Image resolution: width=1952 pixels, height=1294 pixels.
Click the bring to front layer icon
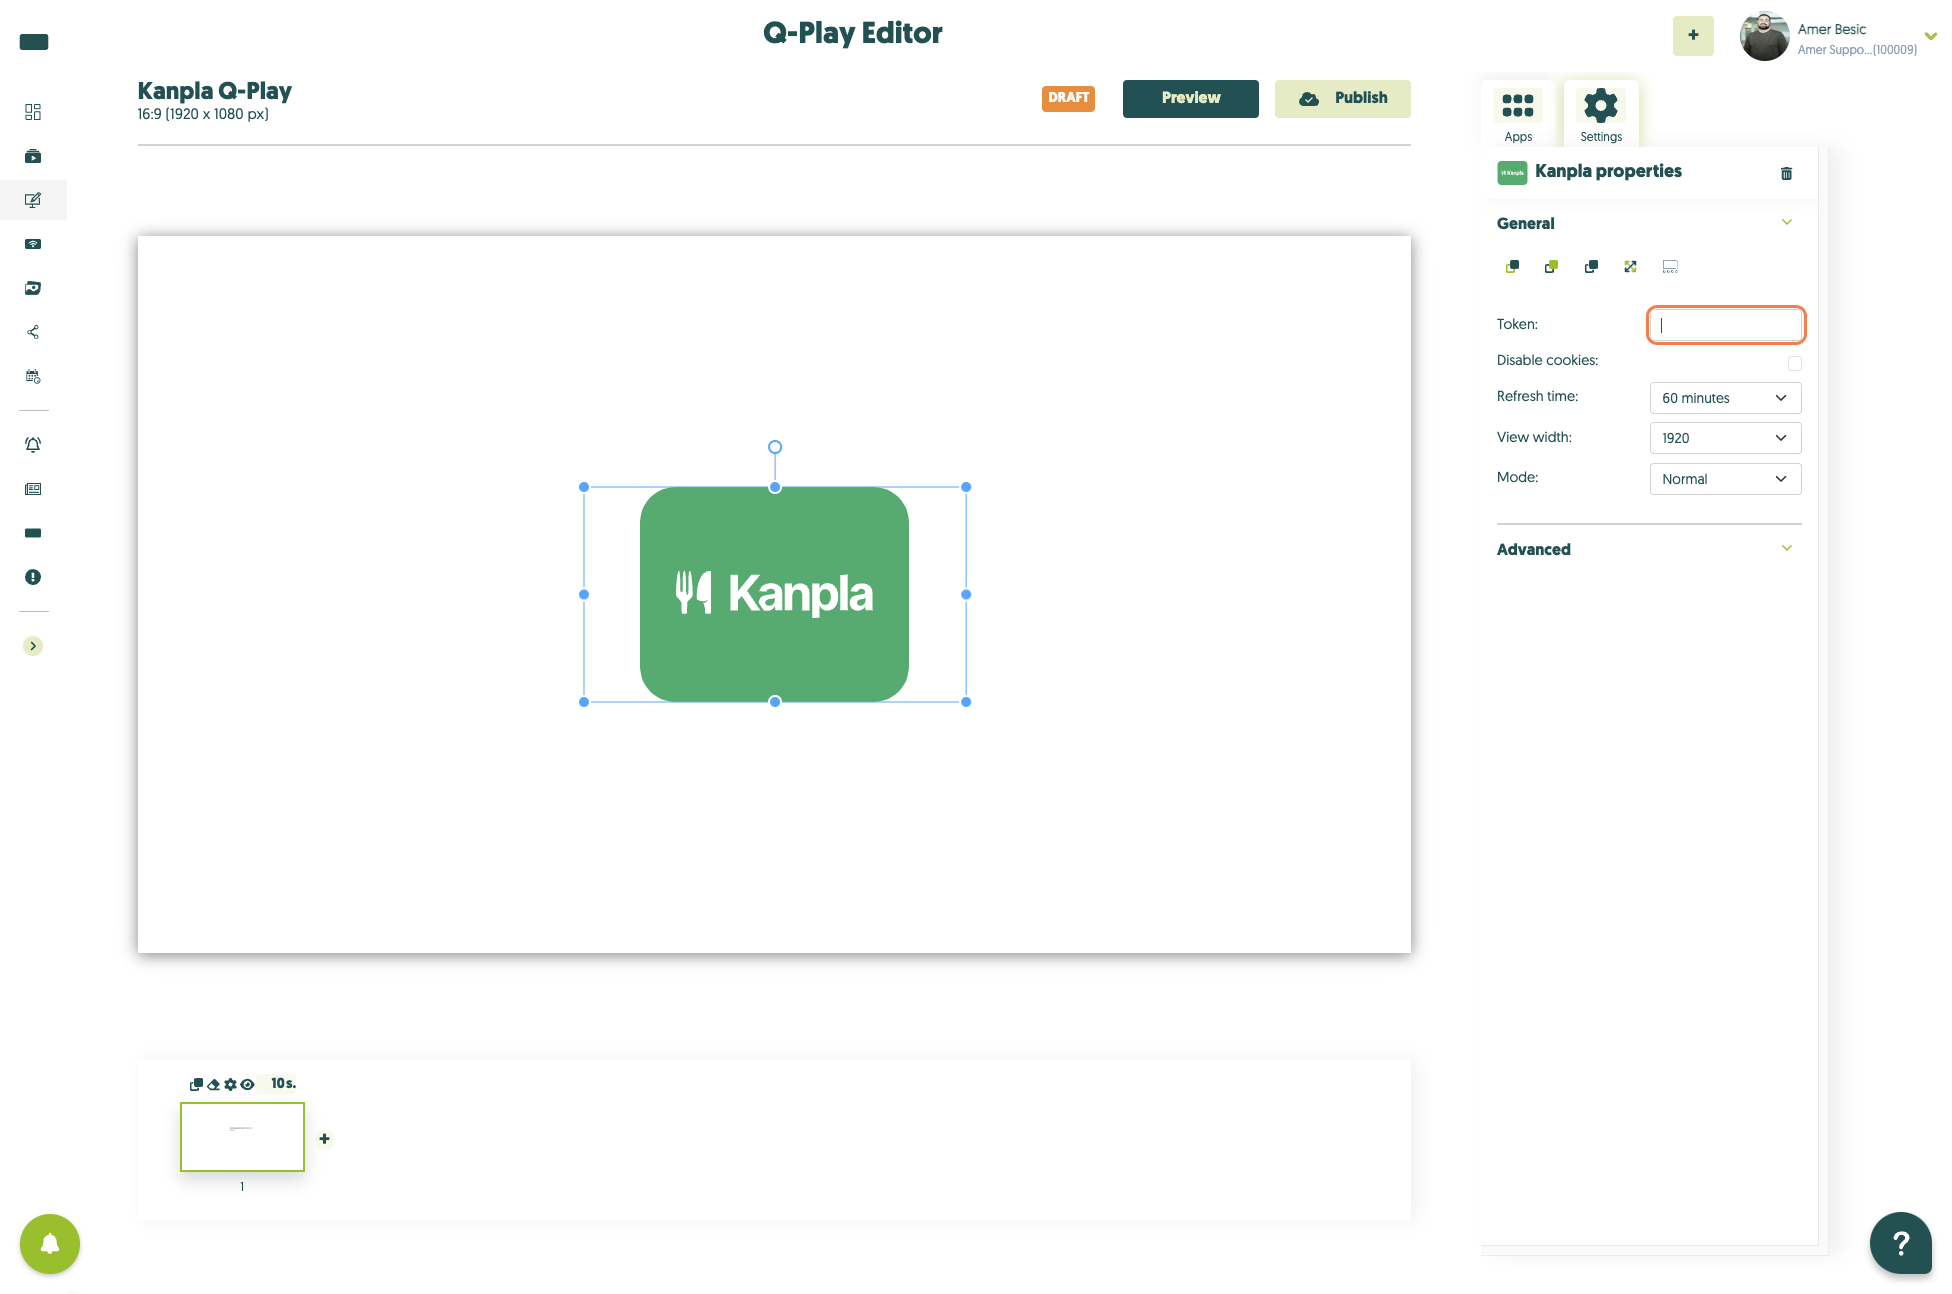[x=1512, y=267]
